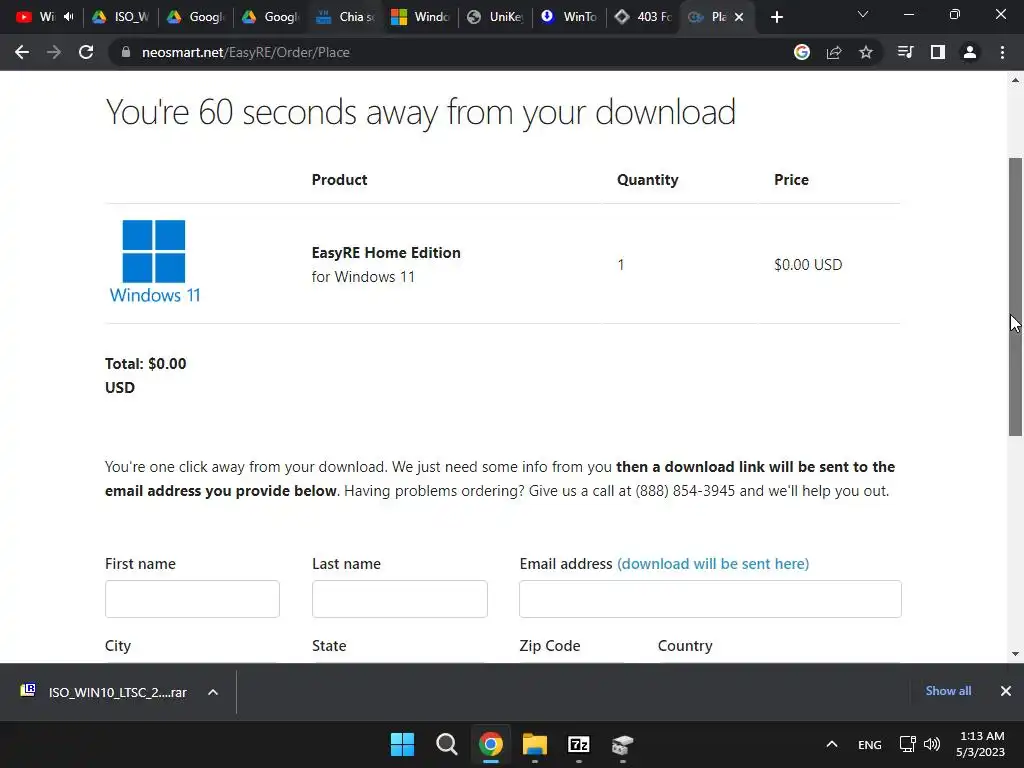1024x768 pixels.
Task: Click the scrollbar down arrow
Action: pos(1015,654)
